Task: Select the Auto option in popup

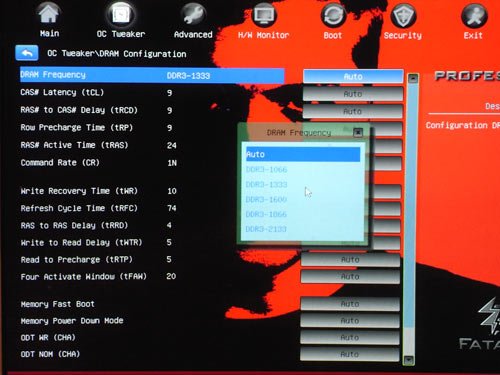Action: tap(303, 154)
